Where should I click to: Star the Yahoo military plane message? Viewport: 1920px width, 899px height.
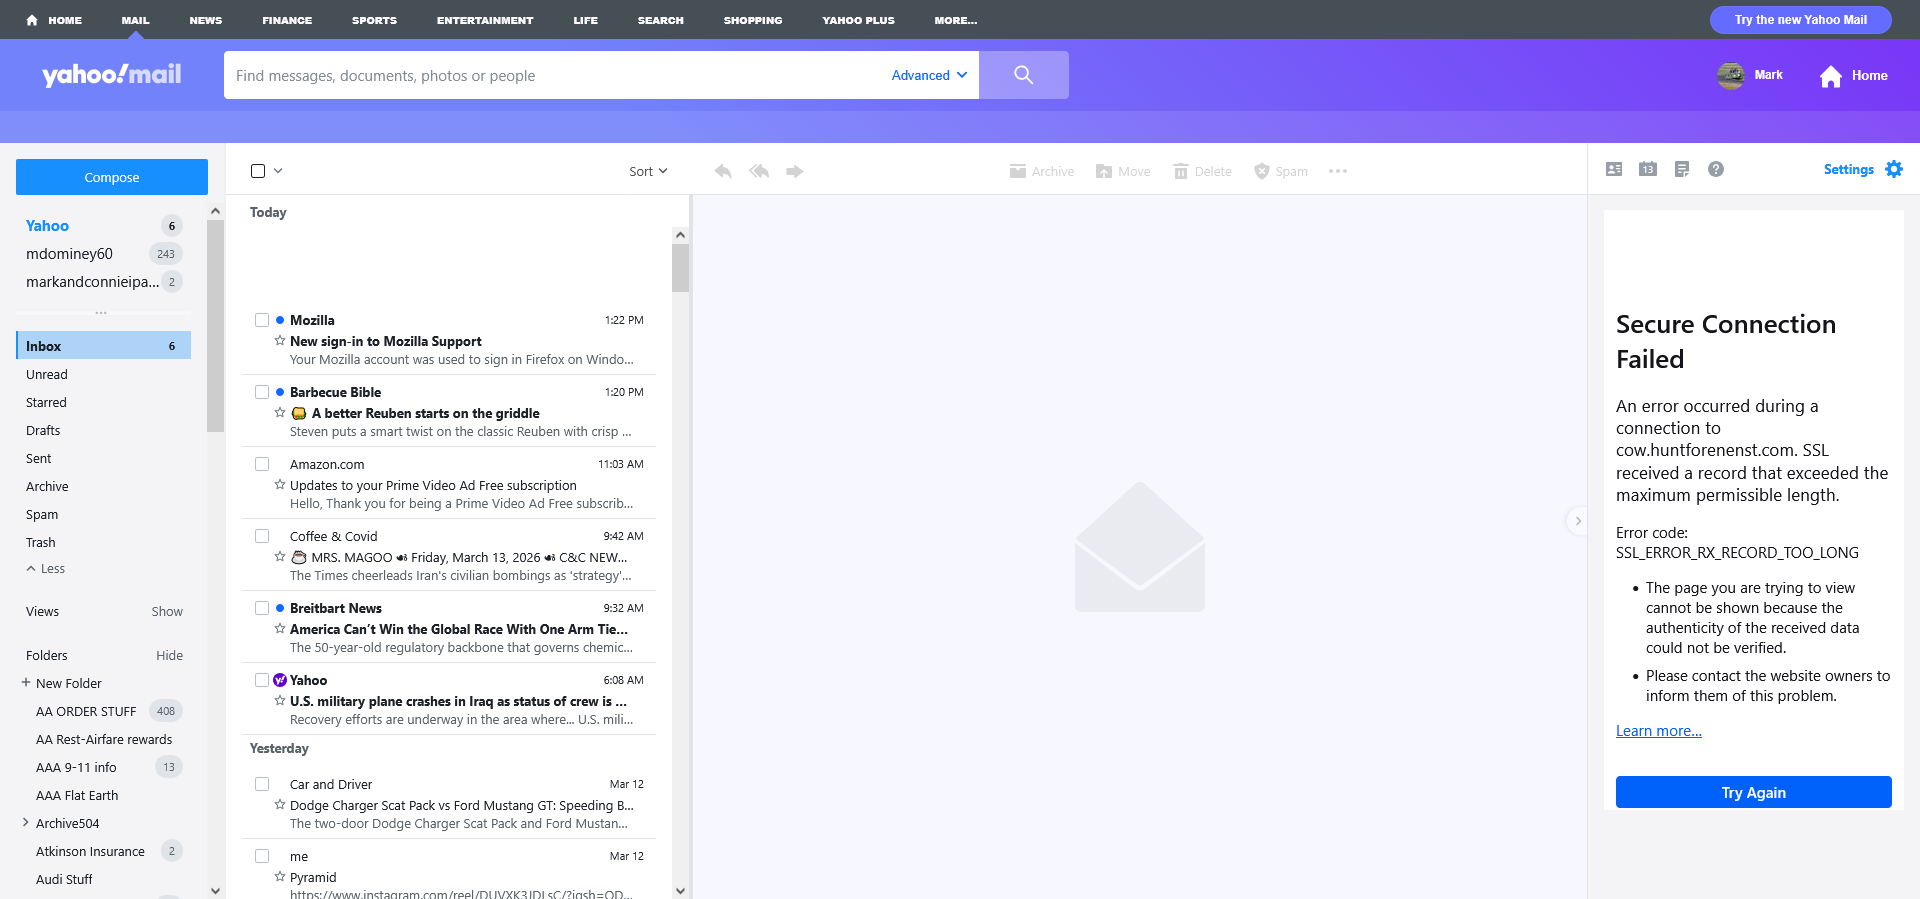click(280, 701)
